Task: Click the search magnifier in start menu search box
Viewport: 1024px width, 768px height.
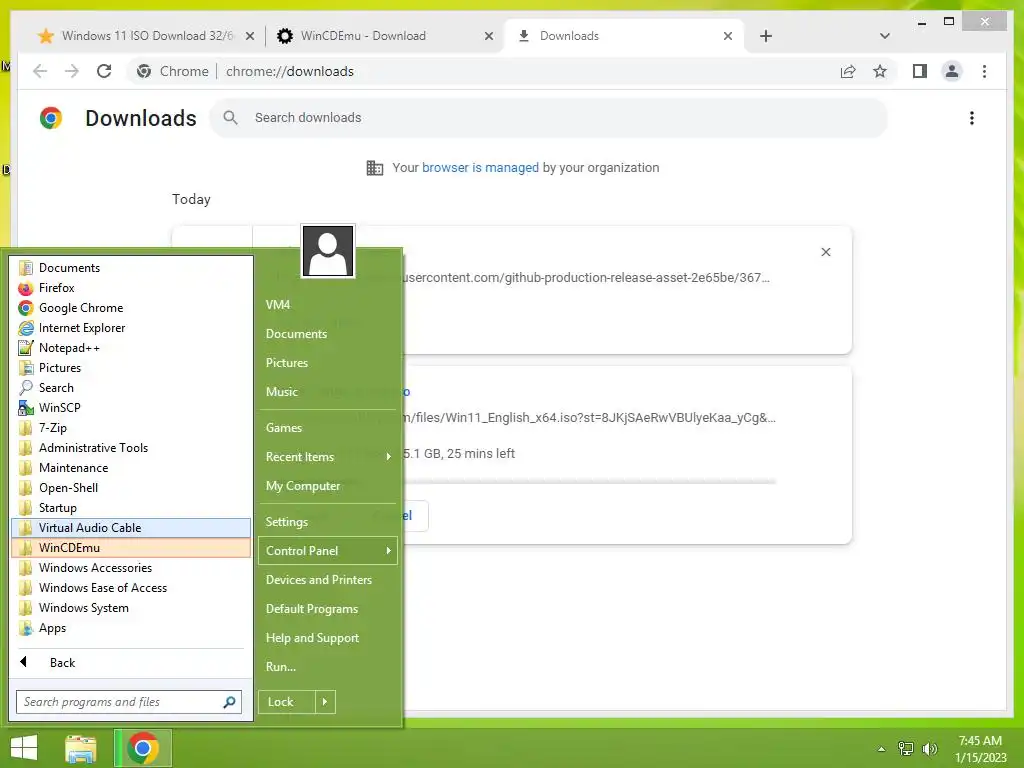Action: [x=229, y=702]
